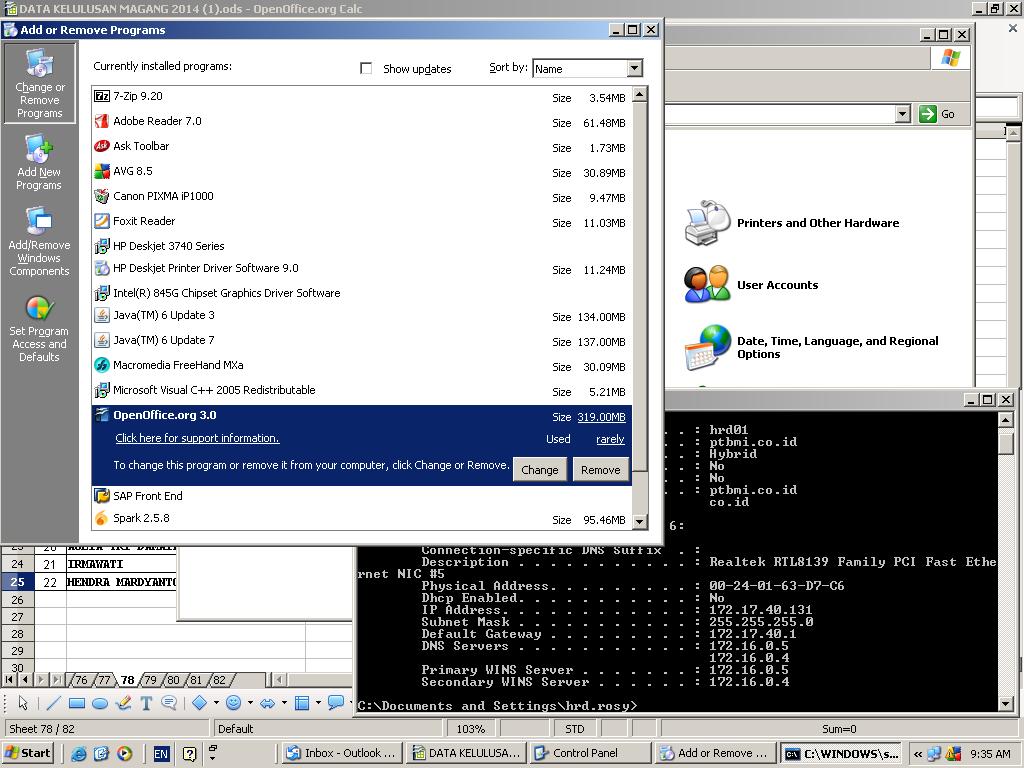
Task: Expand the Symbol Shapes smiley dropdown arrow
Action: tap(250, 703)
